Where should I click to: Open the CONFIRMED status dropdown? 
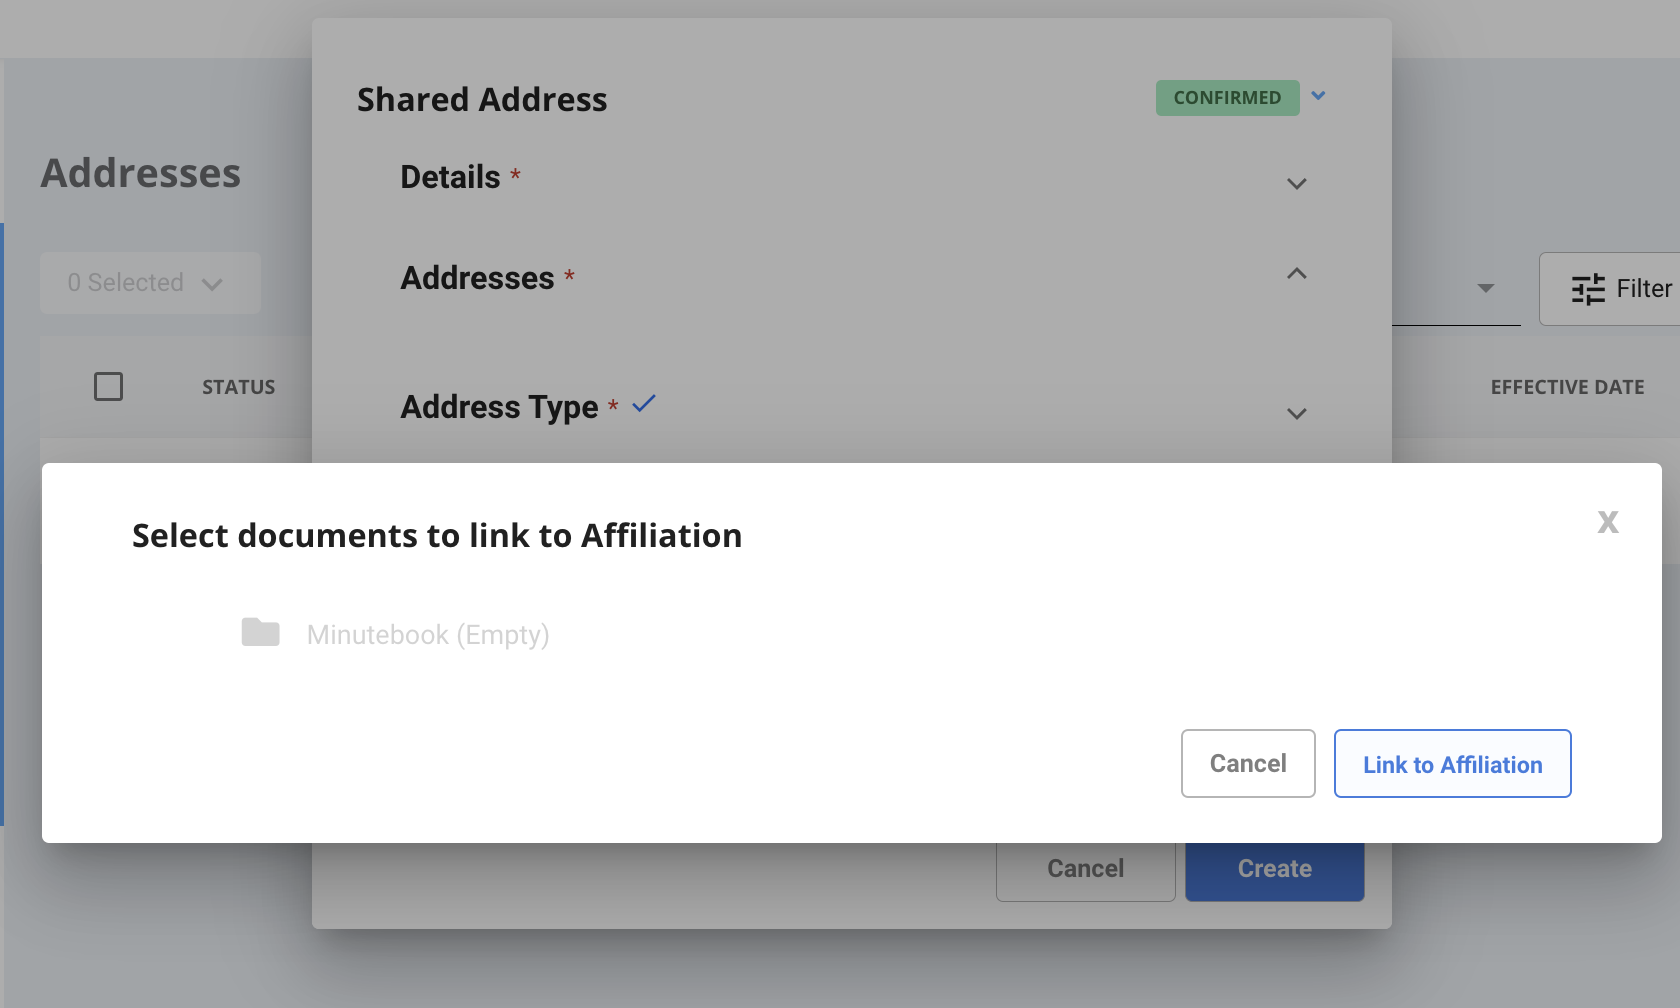click(1318, 96)
